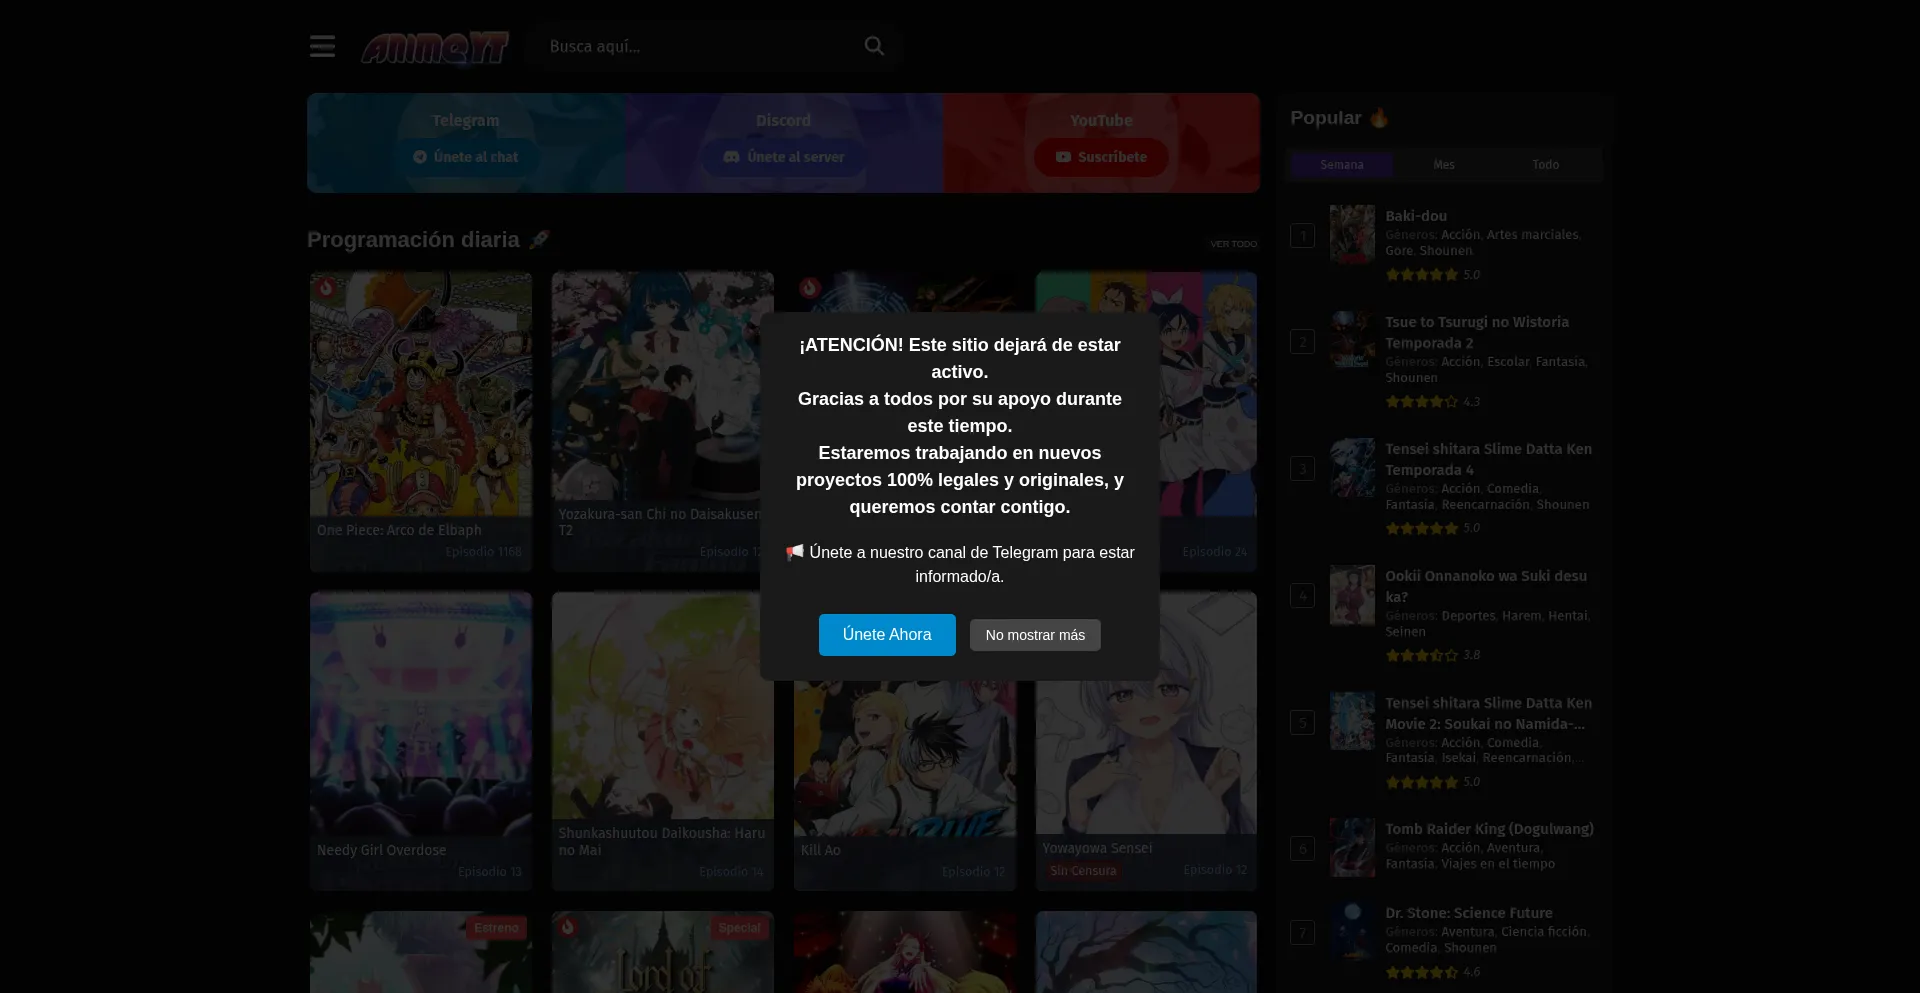Open Tensei shitara Slime Datta Ken Temporada 4

point(1488,459)
